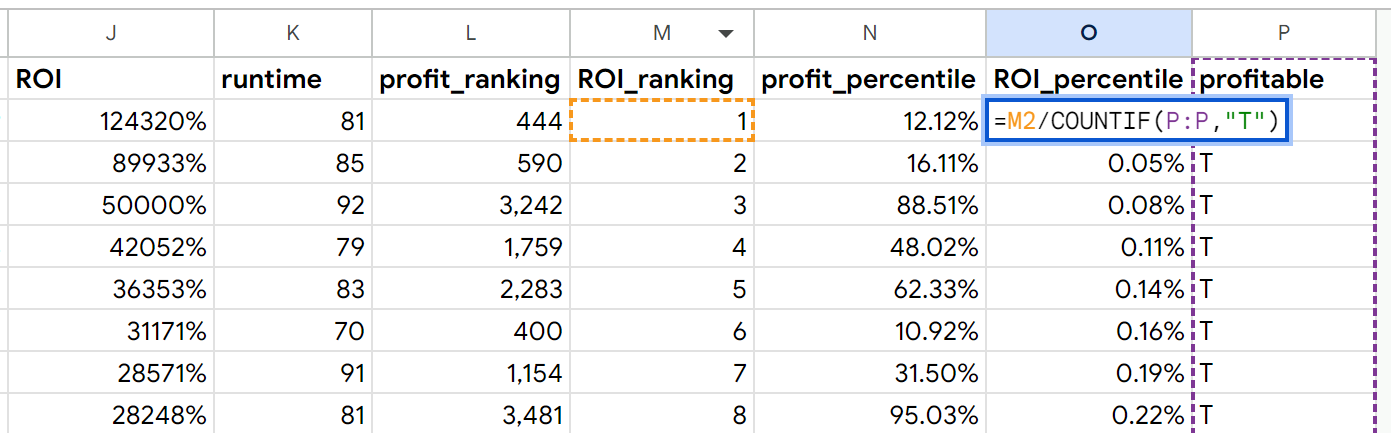Viewport: 1391px width, 433px height.
Task: Select profit_percentile cell 48.02%
Action: (869, 247)
